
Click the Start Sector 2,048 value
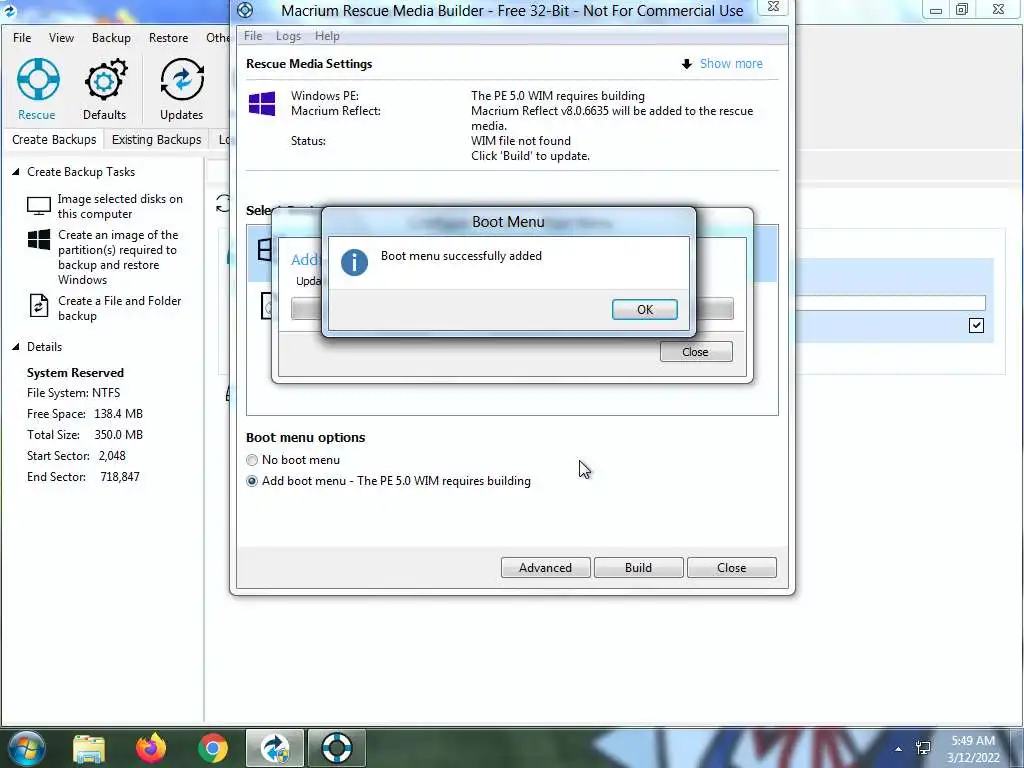coord(112,456)
